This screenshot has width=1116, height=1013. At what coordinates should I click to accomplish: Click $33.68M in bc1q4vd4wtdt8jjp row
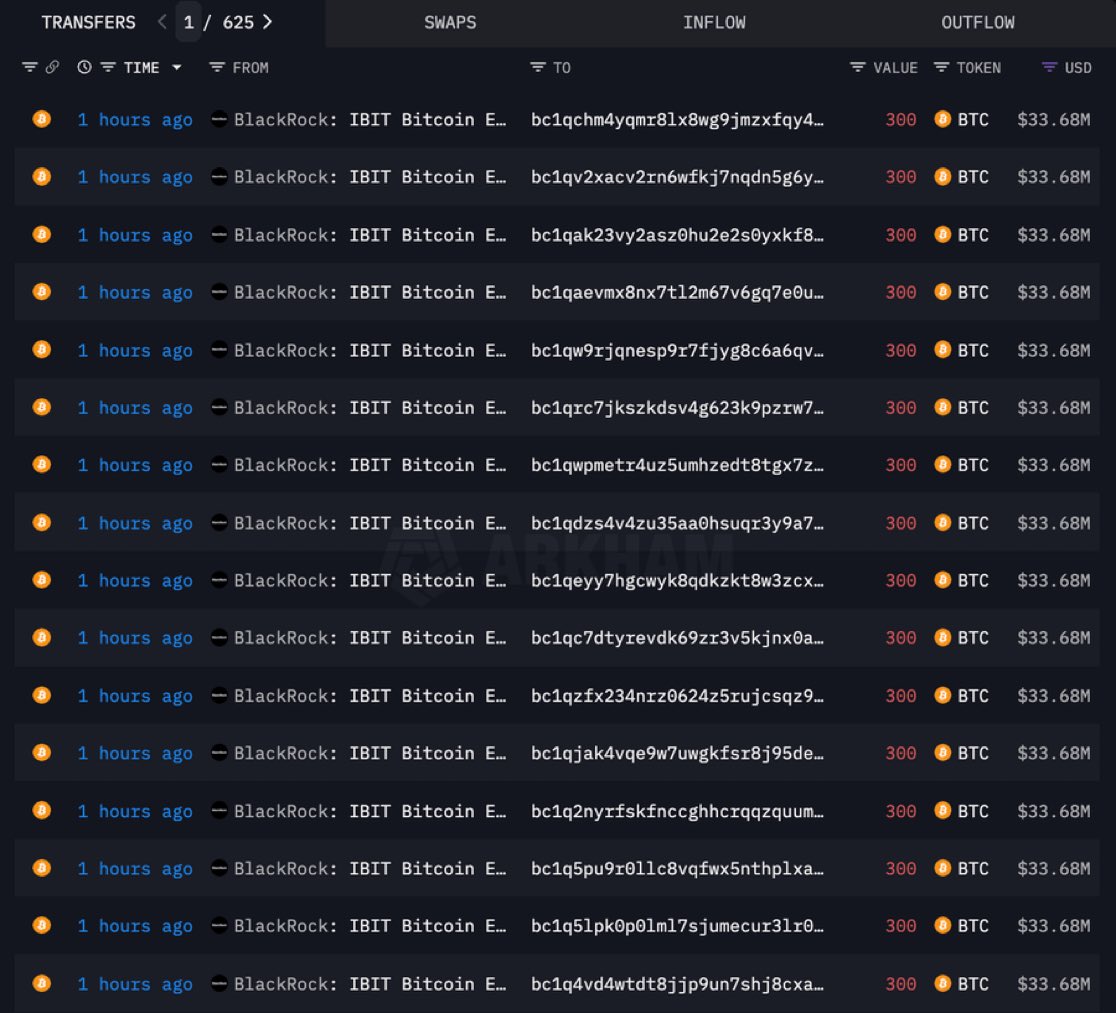point(1053,984)
